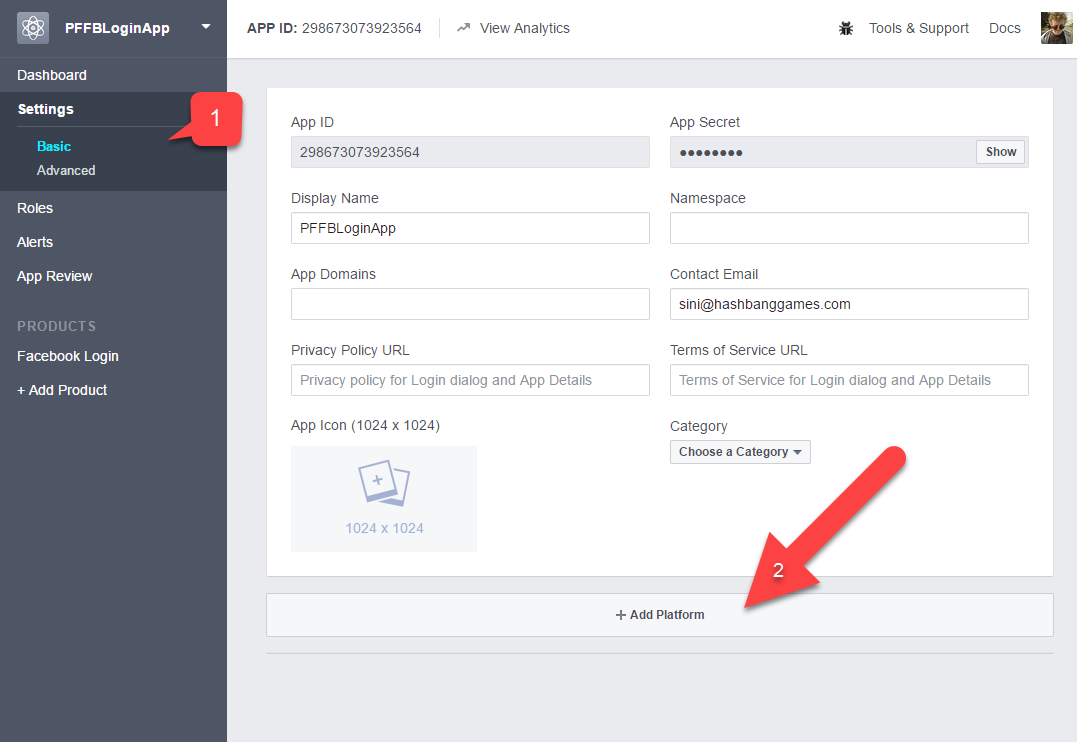Image resolution: width=1077 pixels, height=742 pixels.
Task: Click the Contact Email field showing sini@hashbanggames.com
Action: point(849,304)
